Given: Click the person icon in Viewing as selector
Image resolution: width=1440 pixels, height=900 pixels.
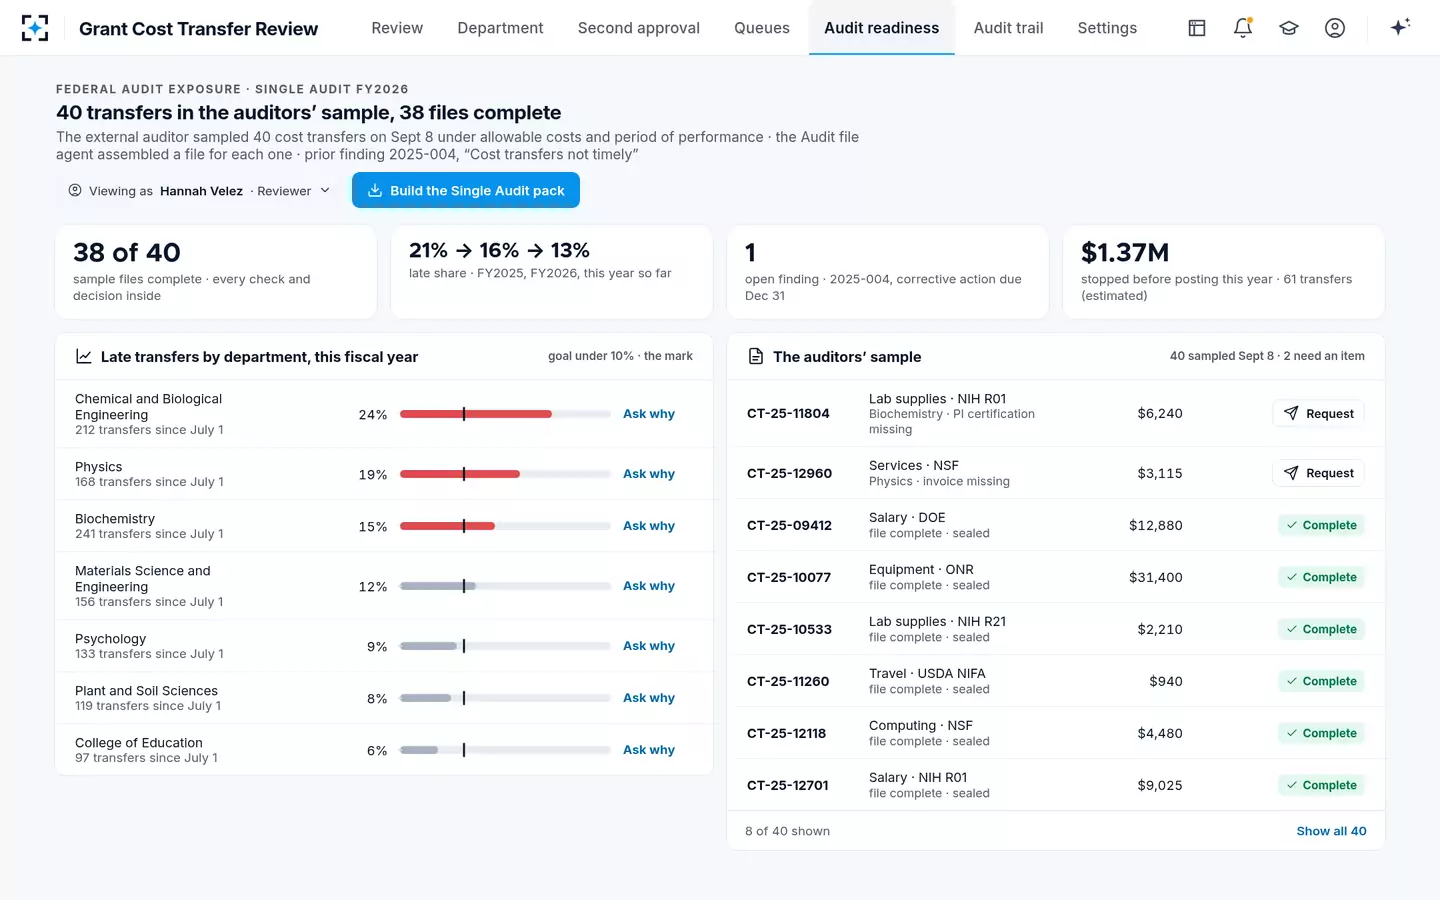Looking at the screenshot, I should tap(75, 190).
